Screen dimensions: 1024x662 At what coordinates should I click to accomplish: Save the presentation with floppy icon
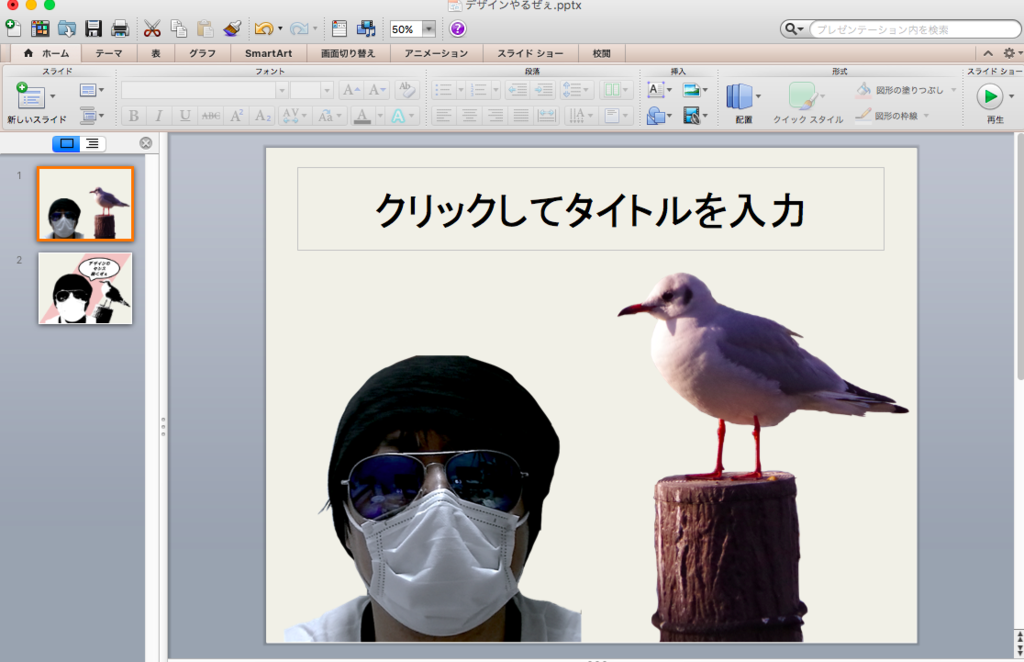[x=93, y=29]
